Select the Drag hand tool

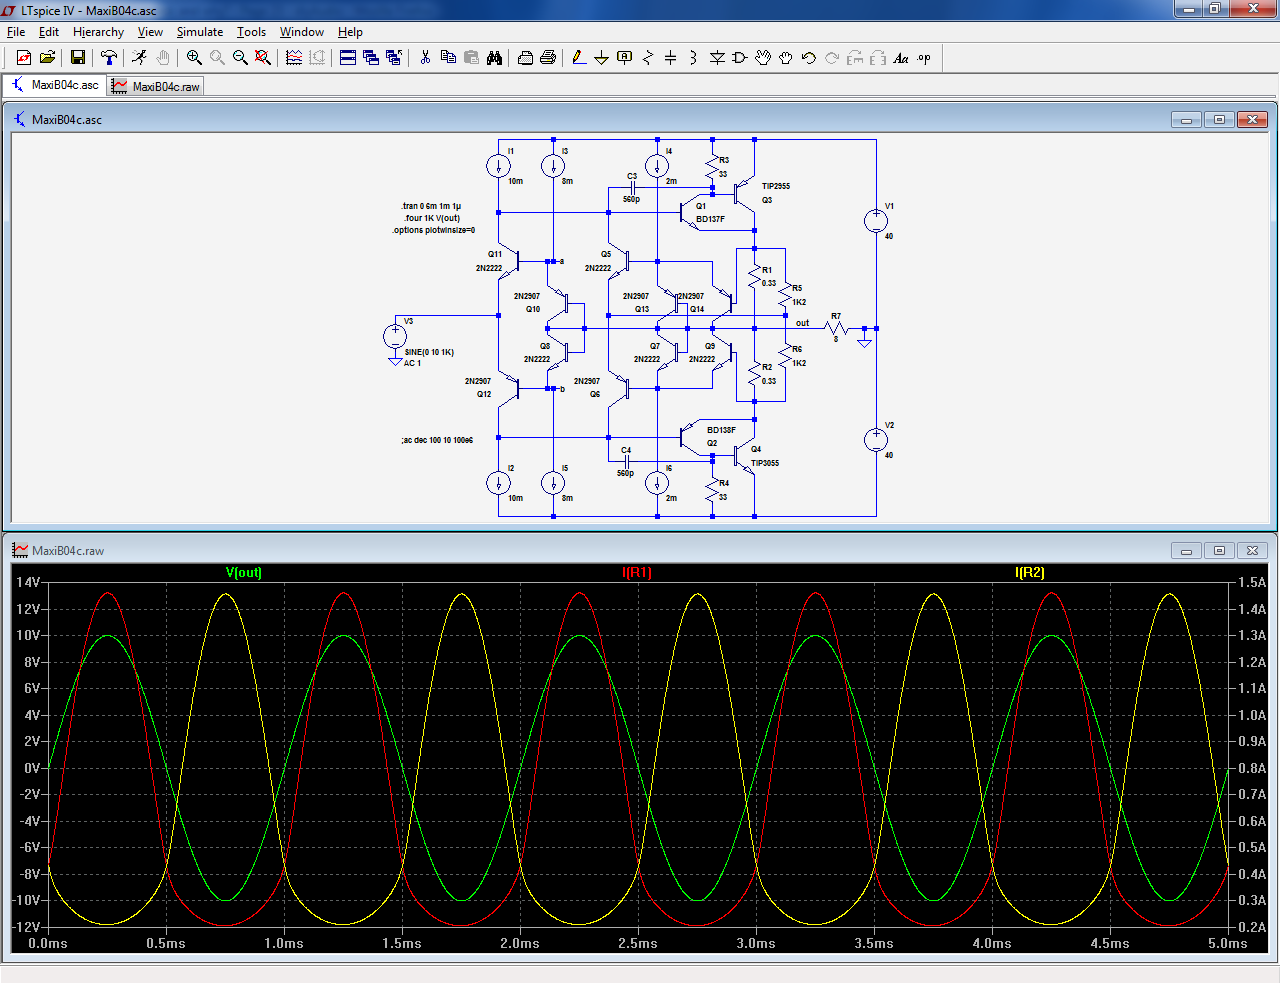[786, 58]
